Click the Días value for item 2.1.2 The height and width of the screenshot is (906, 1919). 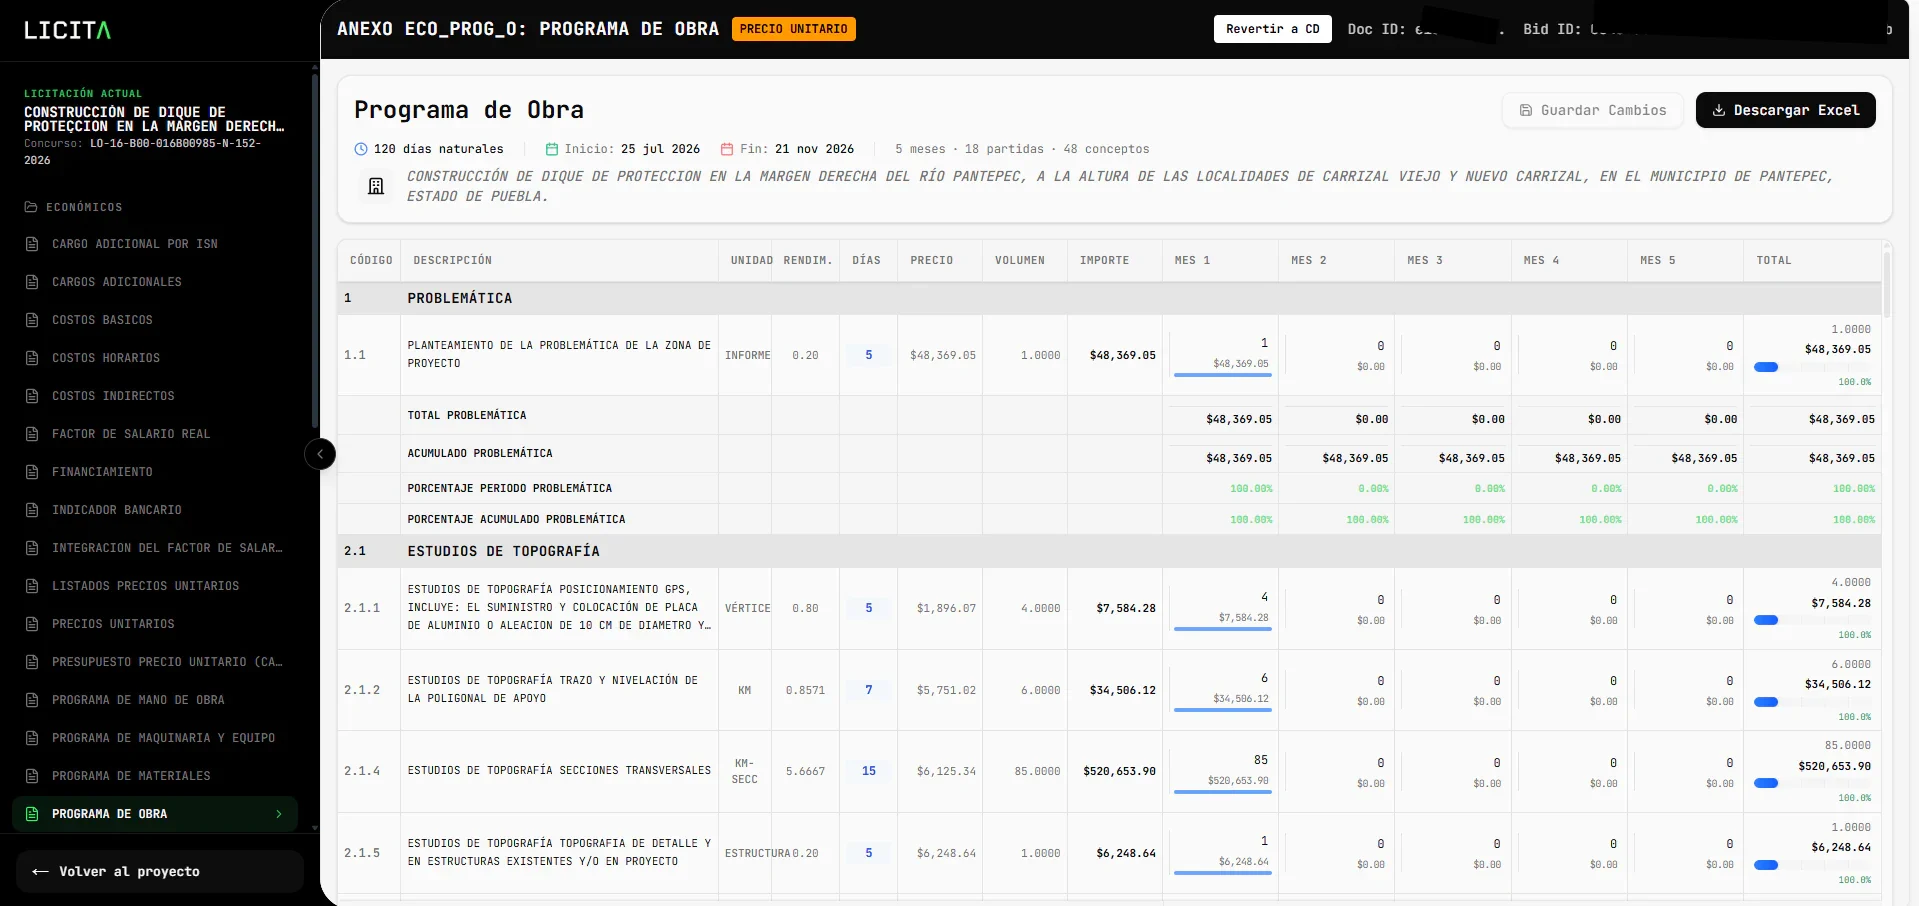(x=869, y=690)
